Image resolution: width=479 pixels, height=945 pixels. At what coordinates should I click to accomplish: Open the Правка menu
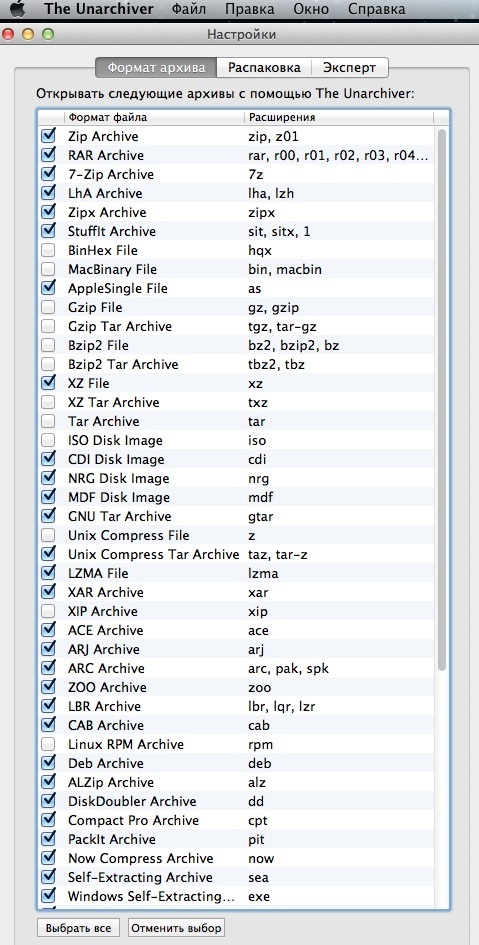tap(249, 9)
